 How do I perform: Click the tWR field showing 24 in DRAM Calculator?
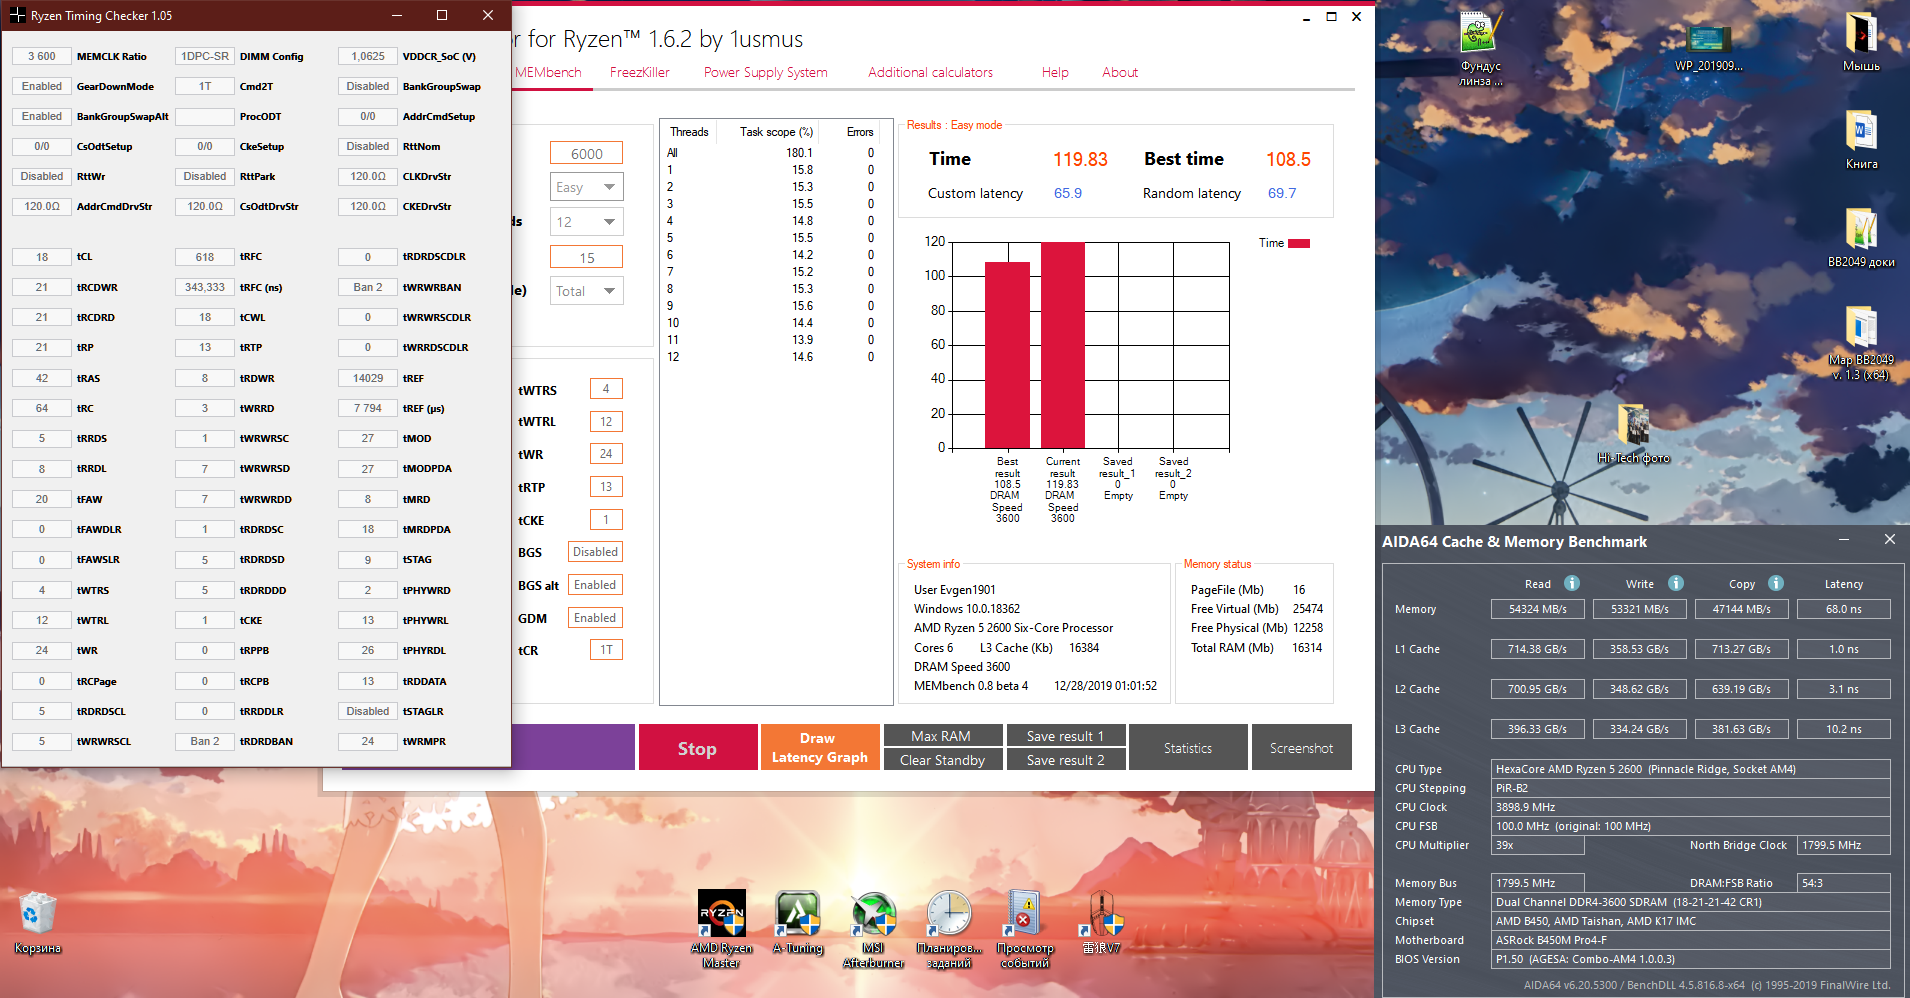coord(606,454)
